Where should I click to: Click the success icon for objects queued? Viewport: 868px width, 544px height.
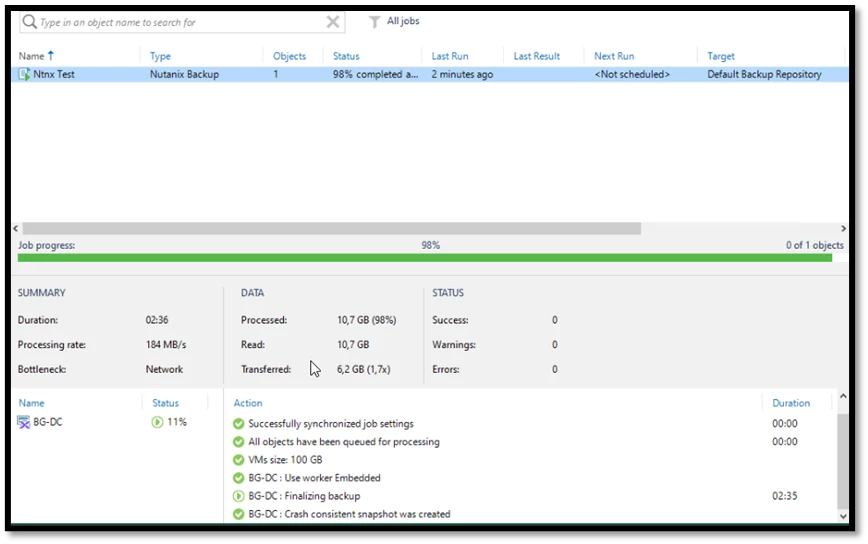[x=239, y=442]
